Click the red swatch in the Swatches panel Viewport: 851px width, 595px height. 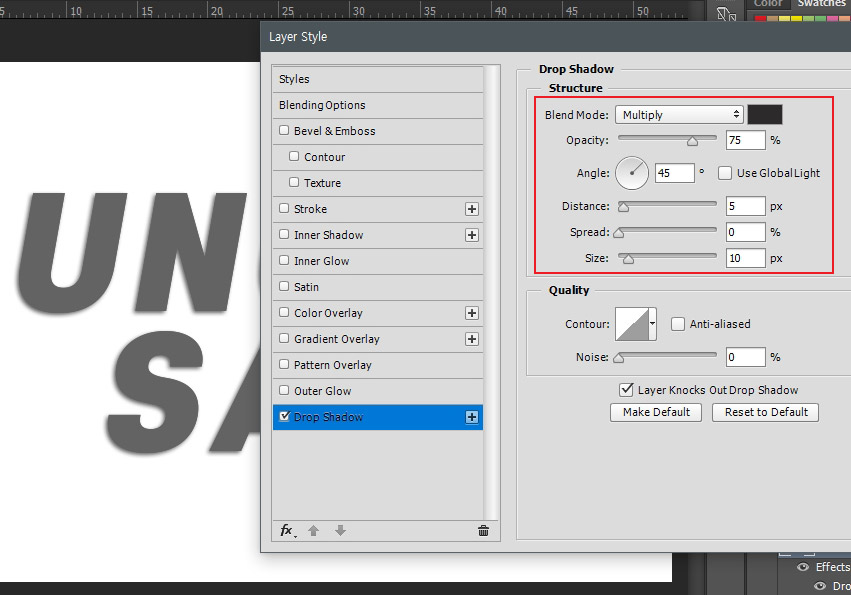pos(760,18)
